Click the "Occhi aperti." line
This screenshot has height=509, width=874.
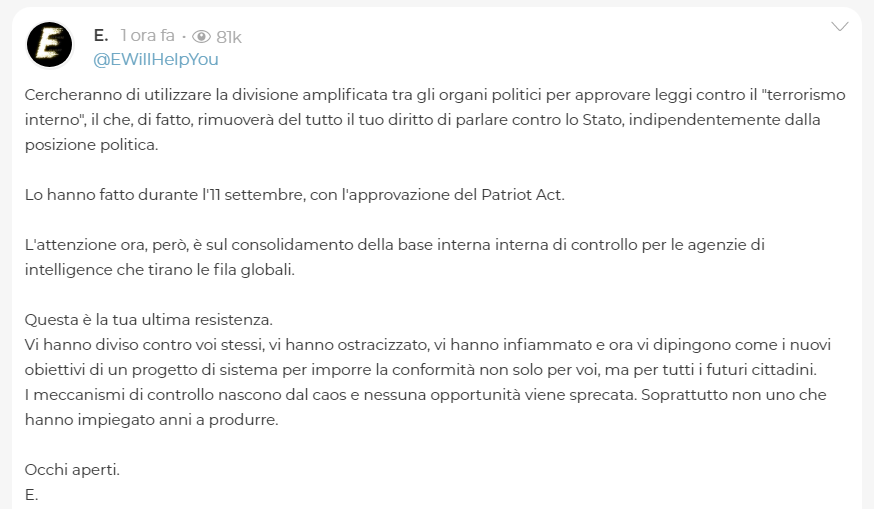click(x=72, y=470)
